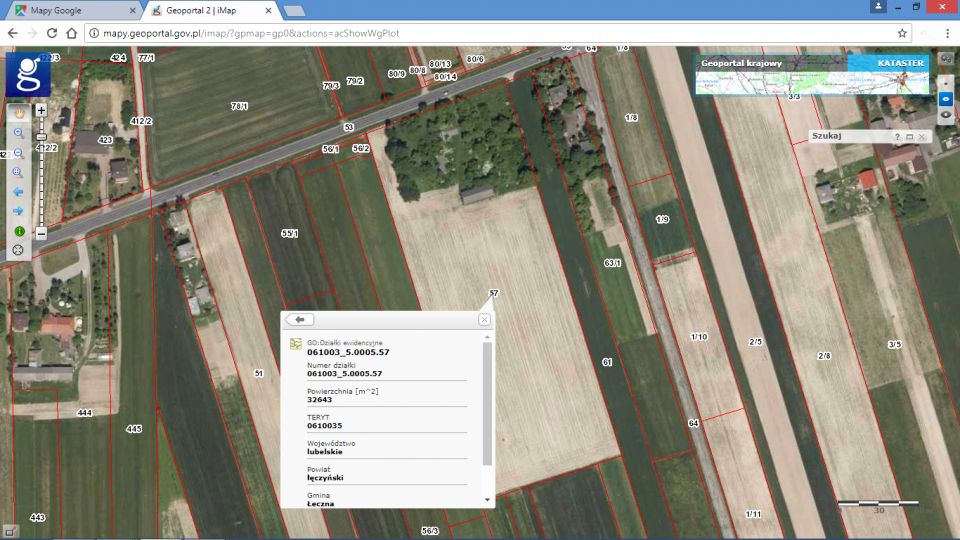Screen dimensions: 960x540
Task: Open the map layers settings icon
Action: point(946,58)
